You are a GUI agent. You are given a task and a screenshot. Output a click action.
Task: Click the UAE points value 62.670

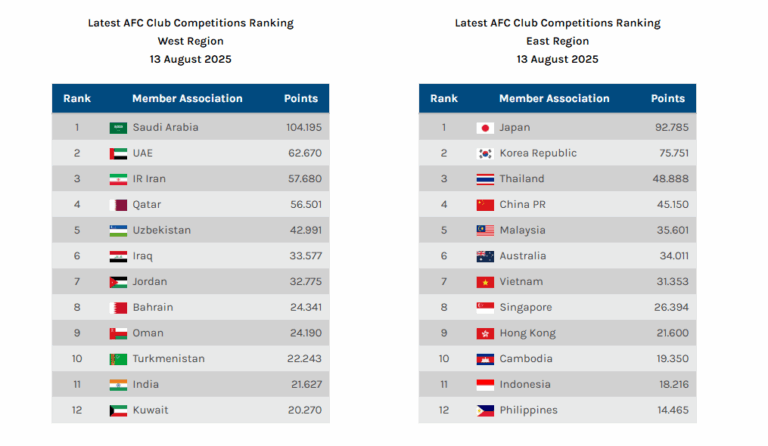(x=303, y=154)
